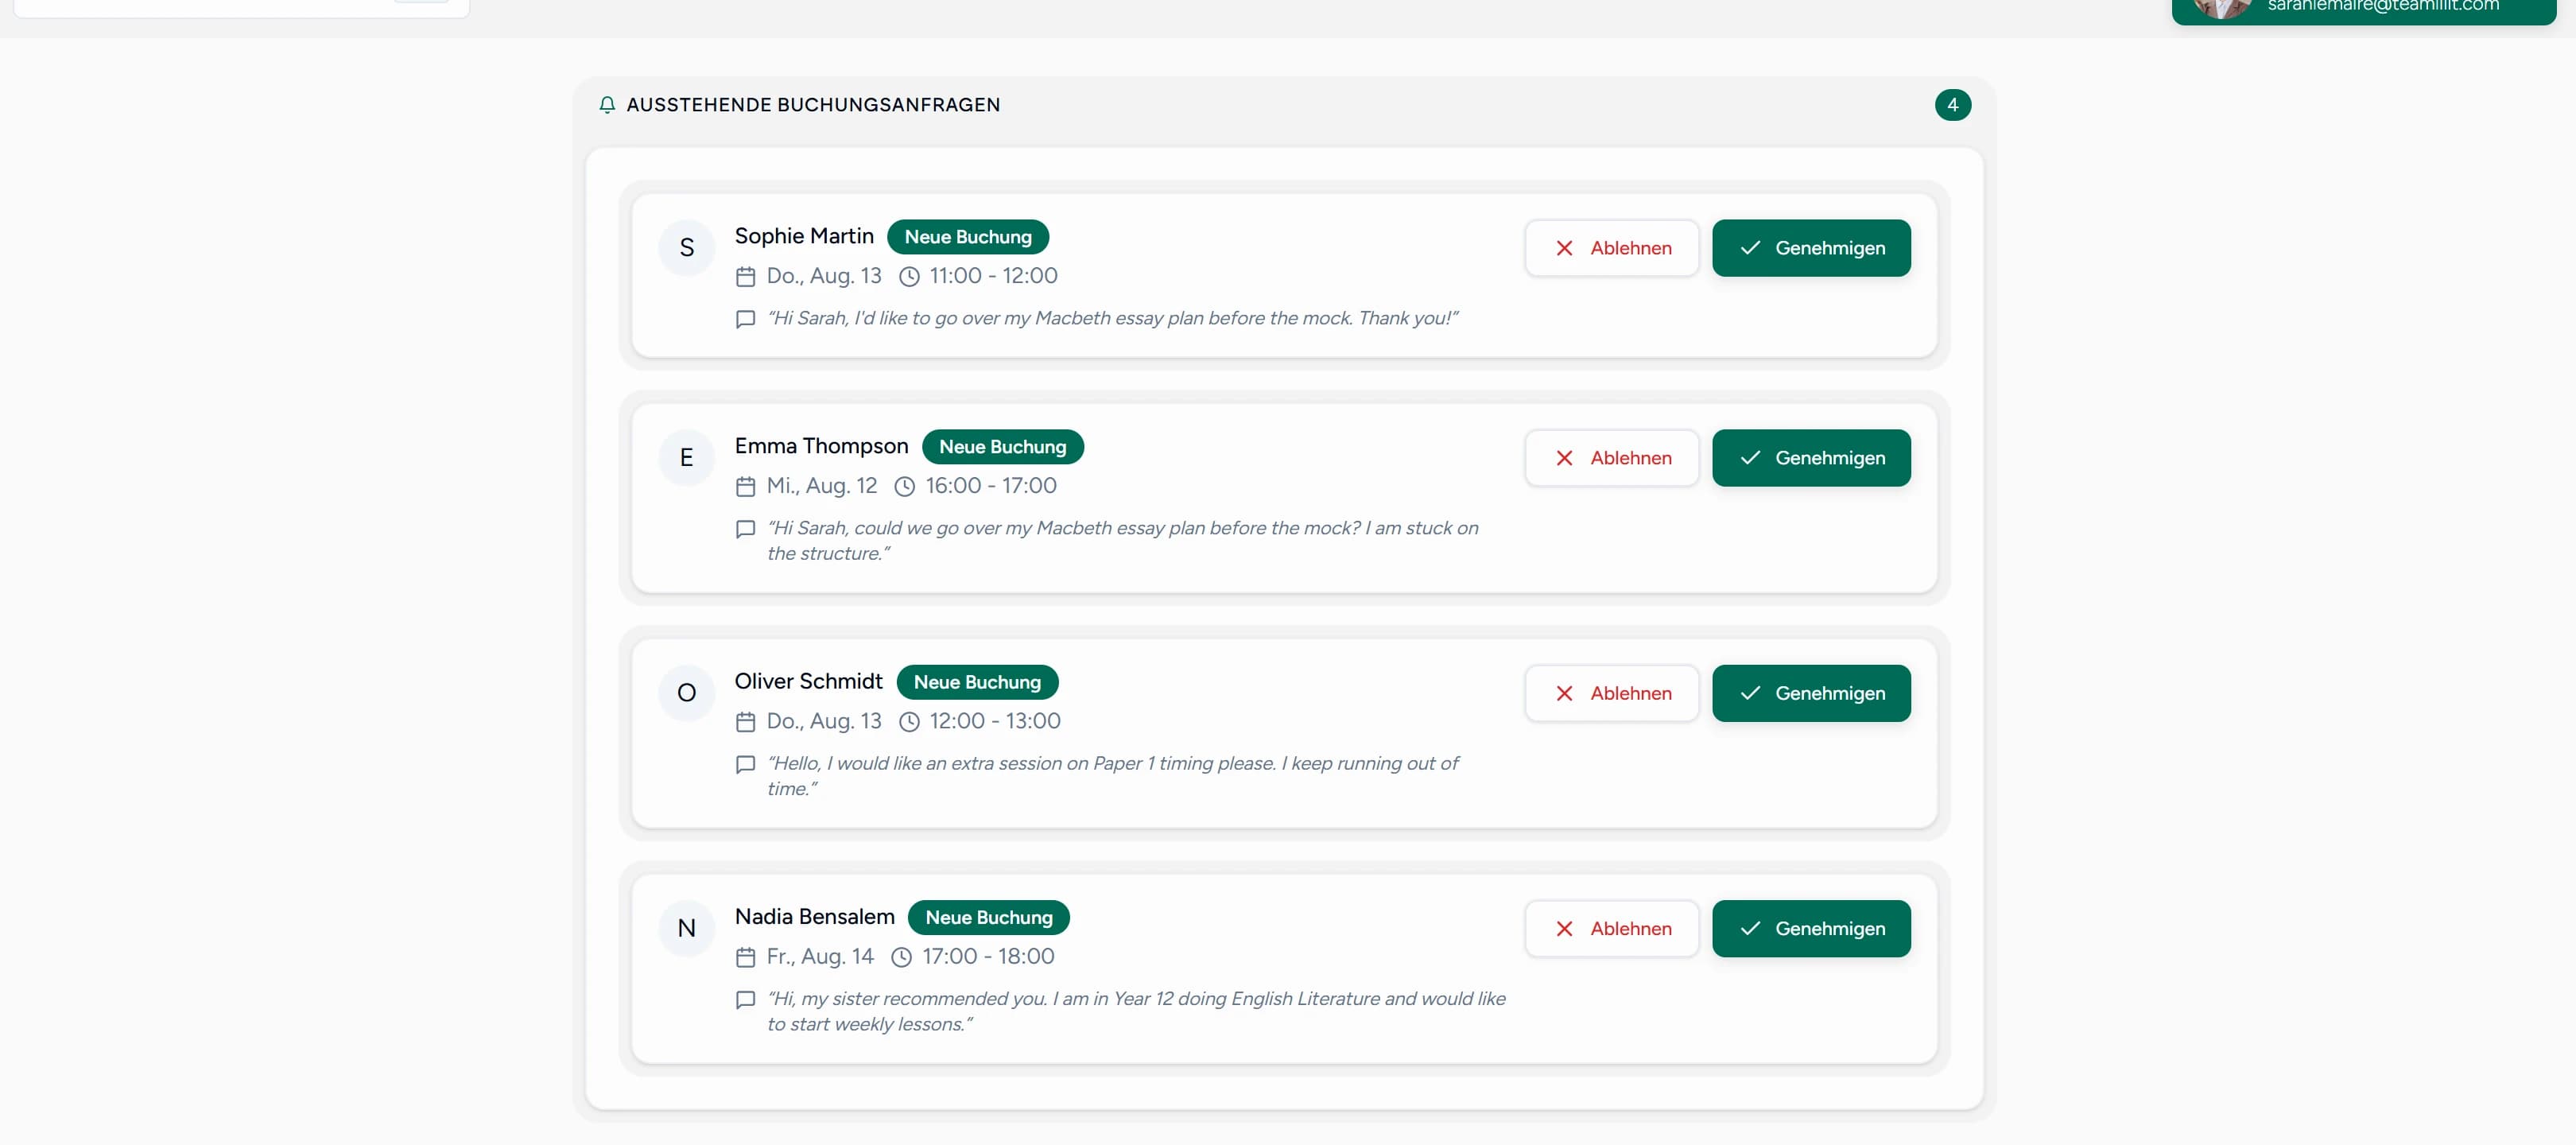Click the date Mi., Aug. 12
Viewport: 2576px width, 1145px height.
pos(822,486)
